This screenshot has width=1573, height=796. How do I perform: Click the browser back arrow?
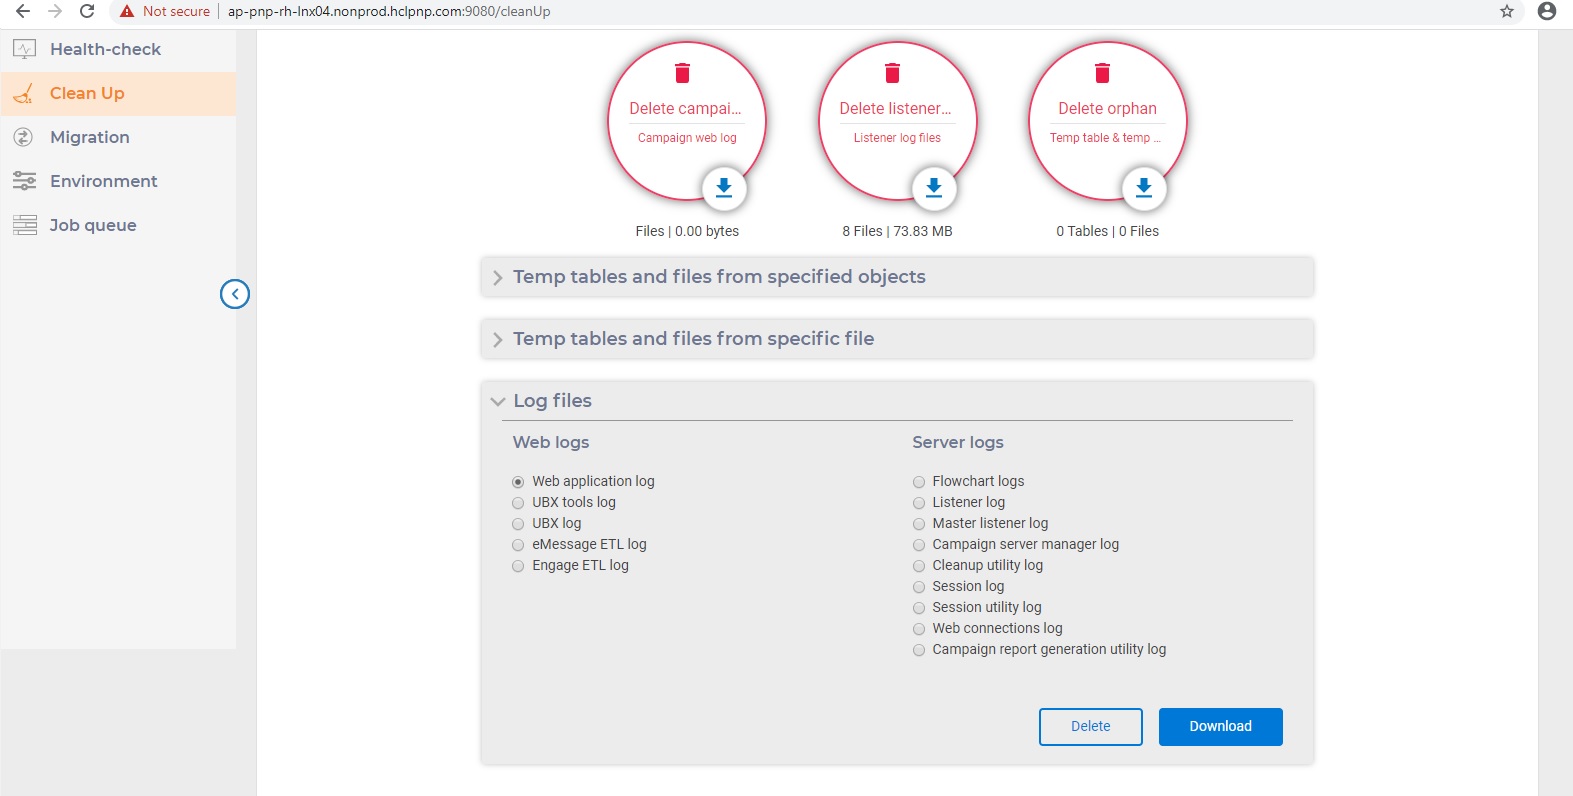[x=23, y=11]
